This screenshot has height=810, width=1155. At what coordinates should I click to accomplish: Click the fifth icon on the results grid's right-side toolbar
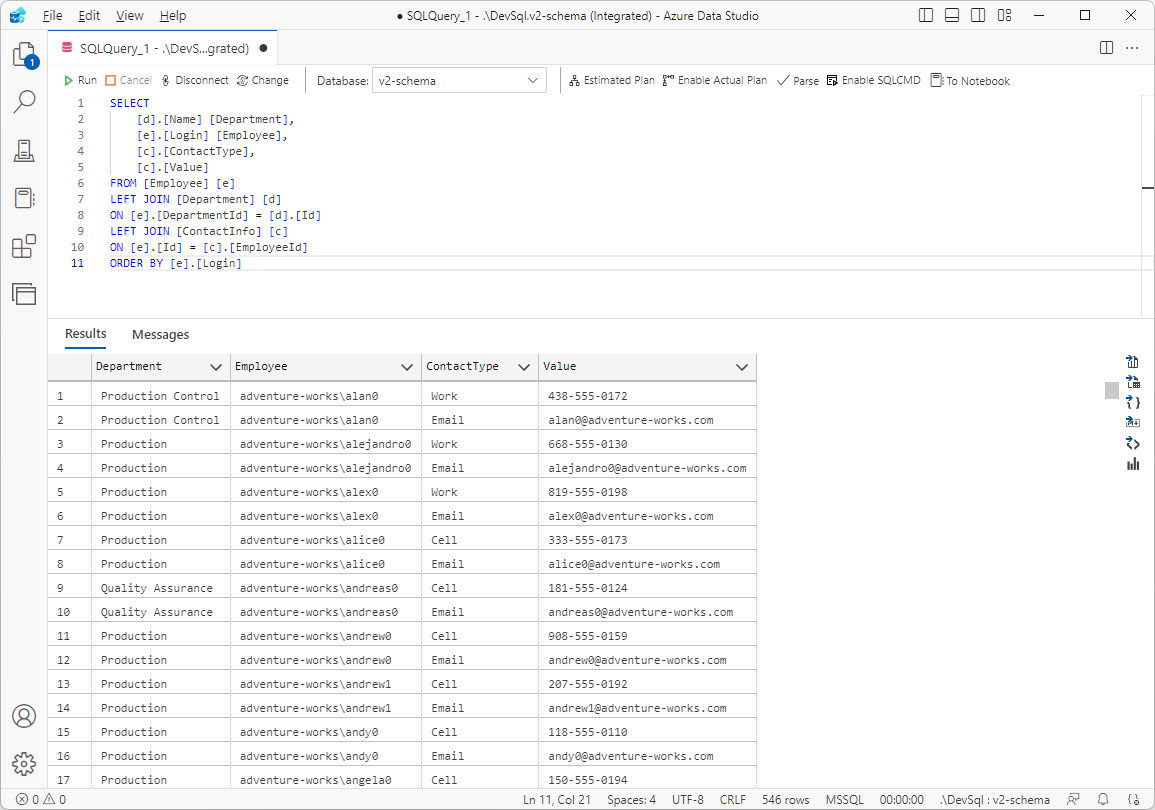(x=1133, y=443)
